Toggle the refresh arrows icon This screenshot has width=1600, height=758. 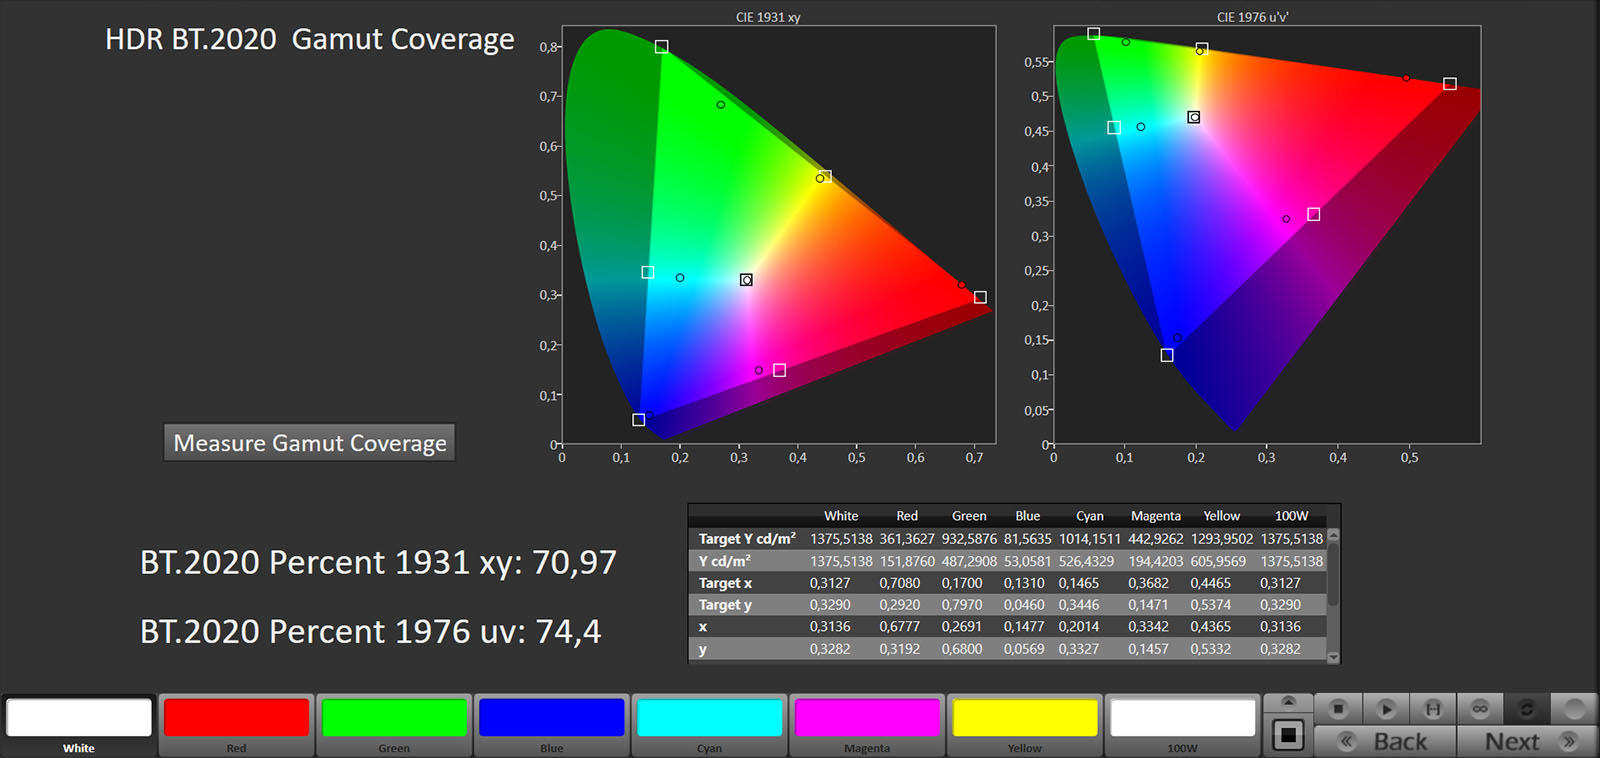[x=1527, y=708]
